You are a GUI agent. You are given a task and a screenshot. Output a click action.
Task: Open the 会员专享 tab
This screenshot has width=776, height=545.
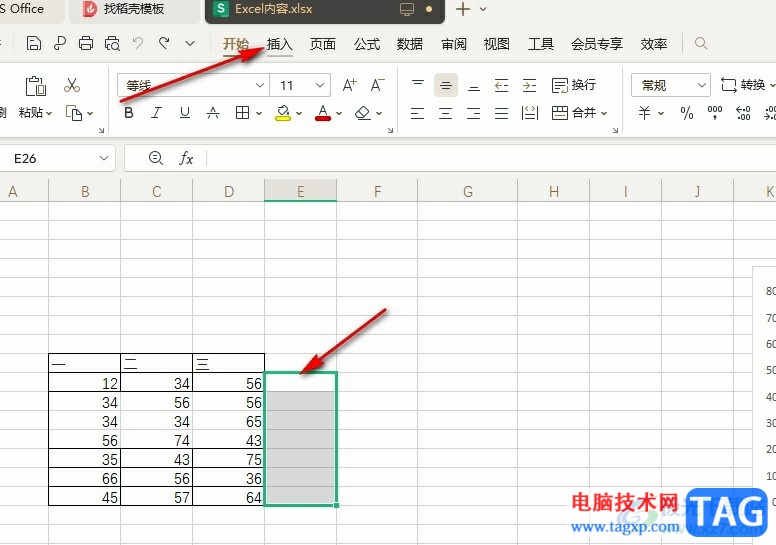pos(597,44)
